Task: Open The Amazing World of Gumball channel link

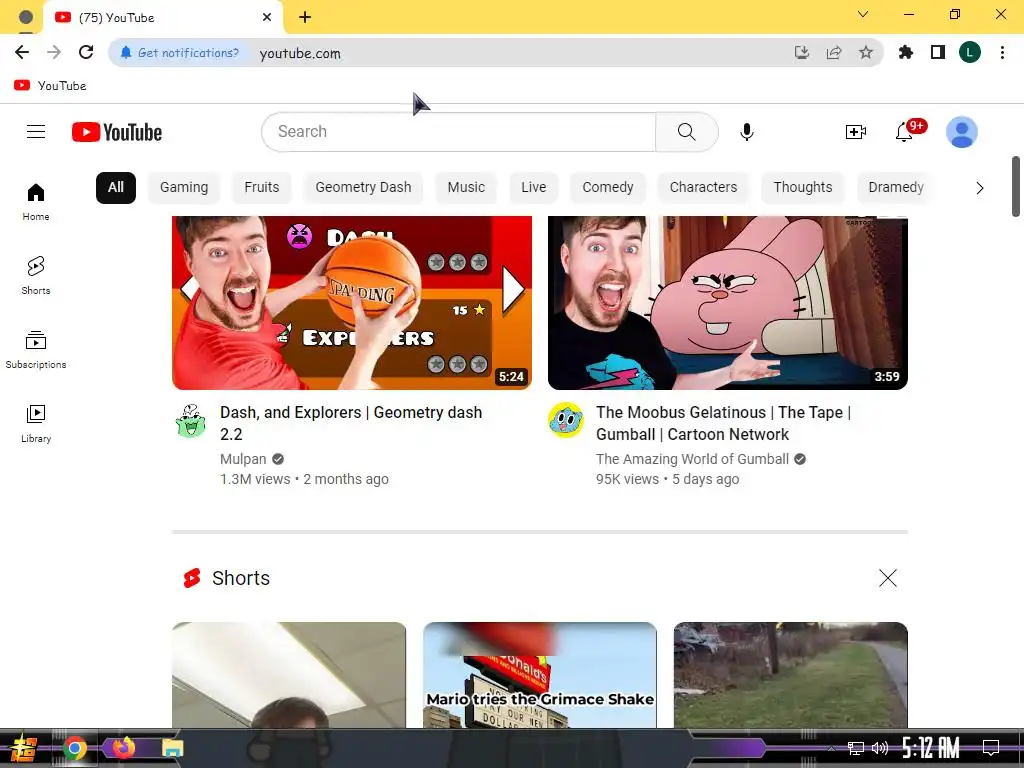Action: [692, 459]
